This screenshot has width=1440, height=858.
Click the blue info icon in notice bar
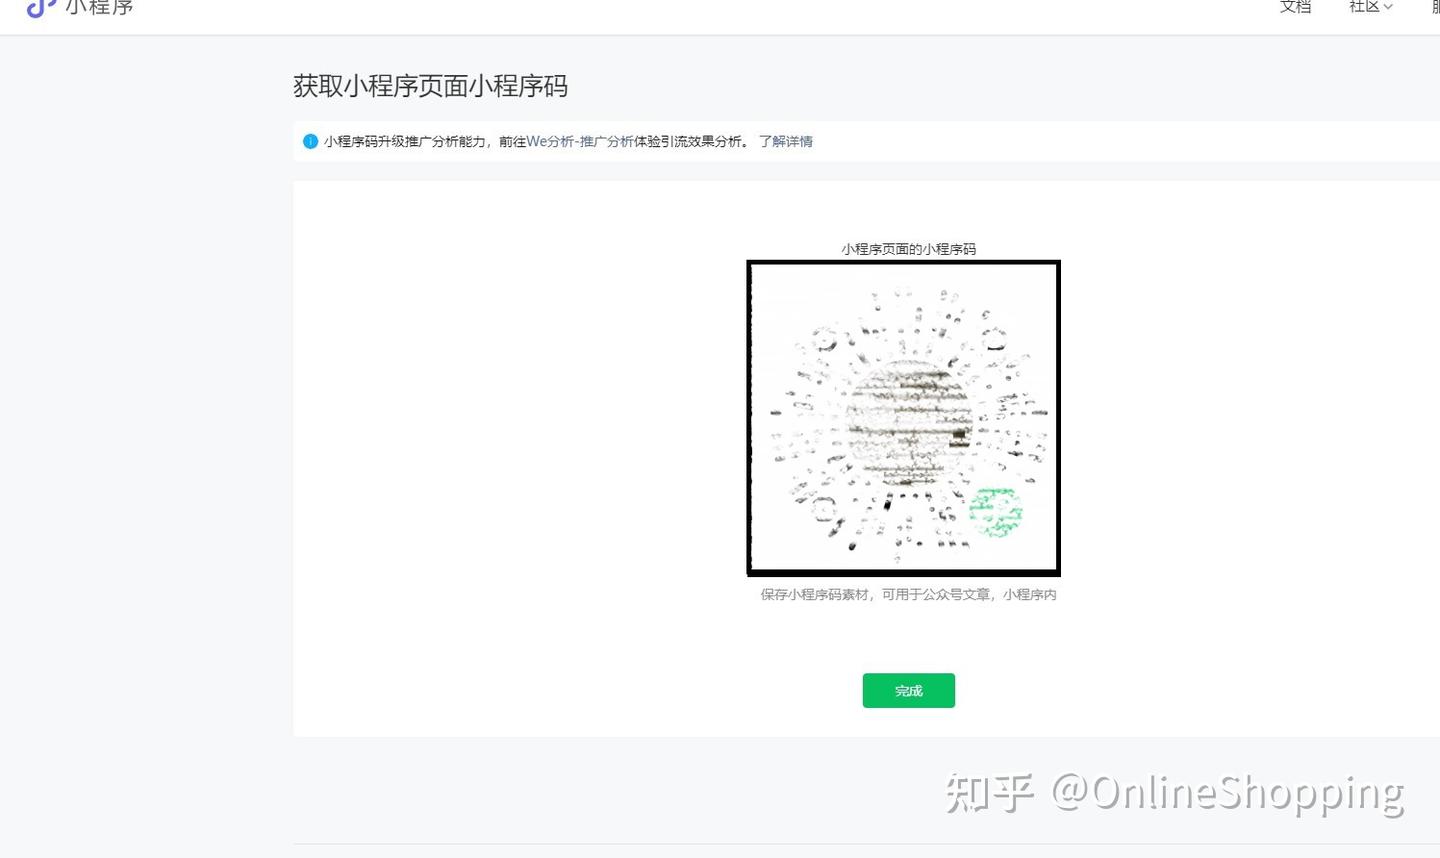(x=310, y=141)
